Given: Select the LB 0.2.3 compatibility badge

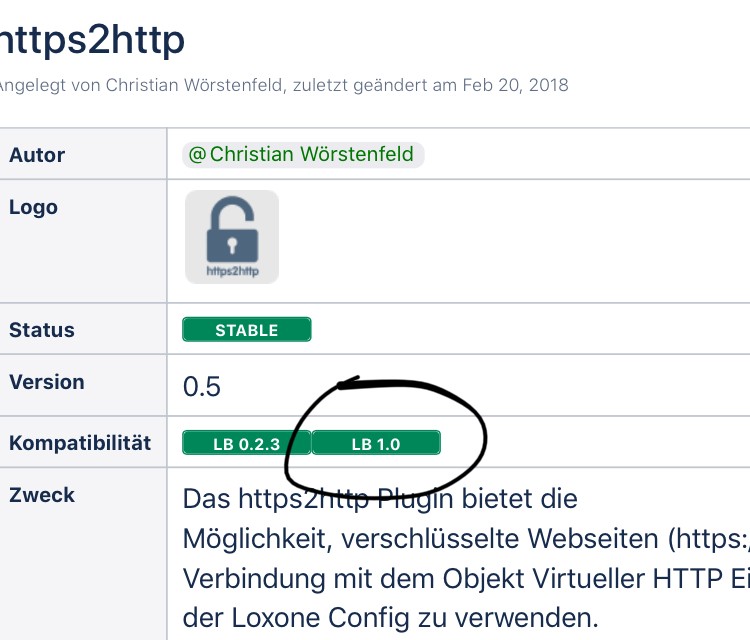Looking at the screenshot, I should pos(246,443).
